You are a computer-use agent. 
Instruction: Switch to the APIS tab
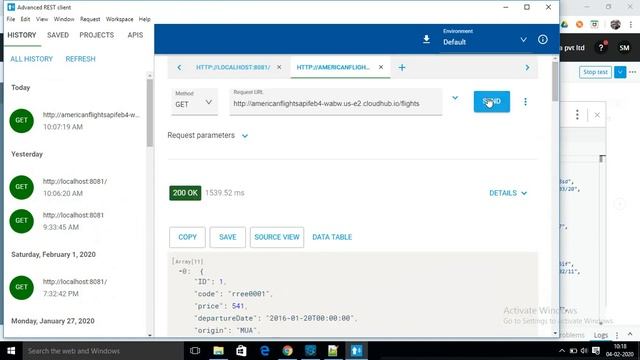coord(135,35)
